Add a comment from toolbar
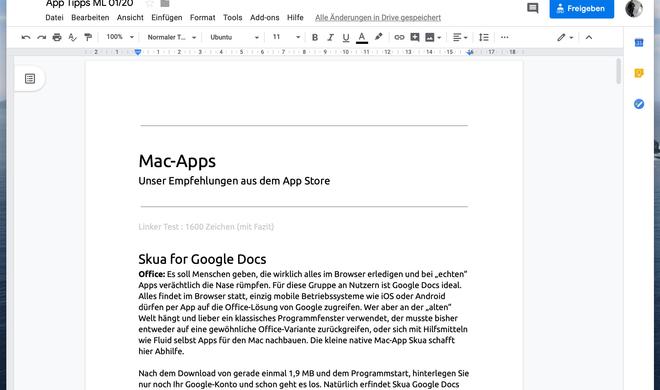Screen dimensions: 660x390 [x=415, y=37]
